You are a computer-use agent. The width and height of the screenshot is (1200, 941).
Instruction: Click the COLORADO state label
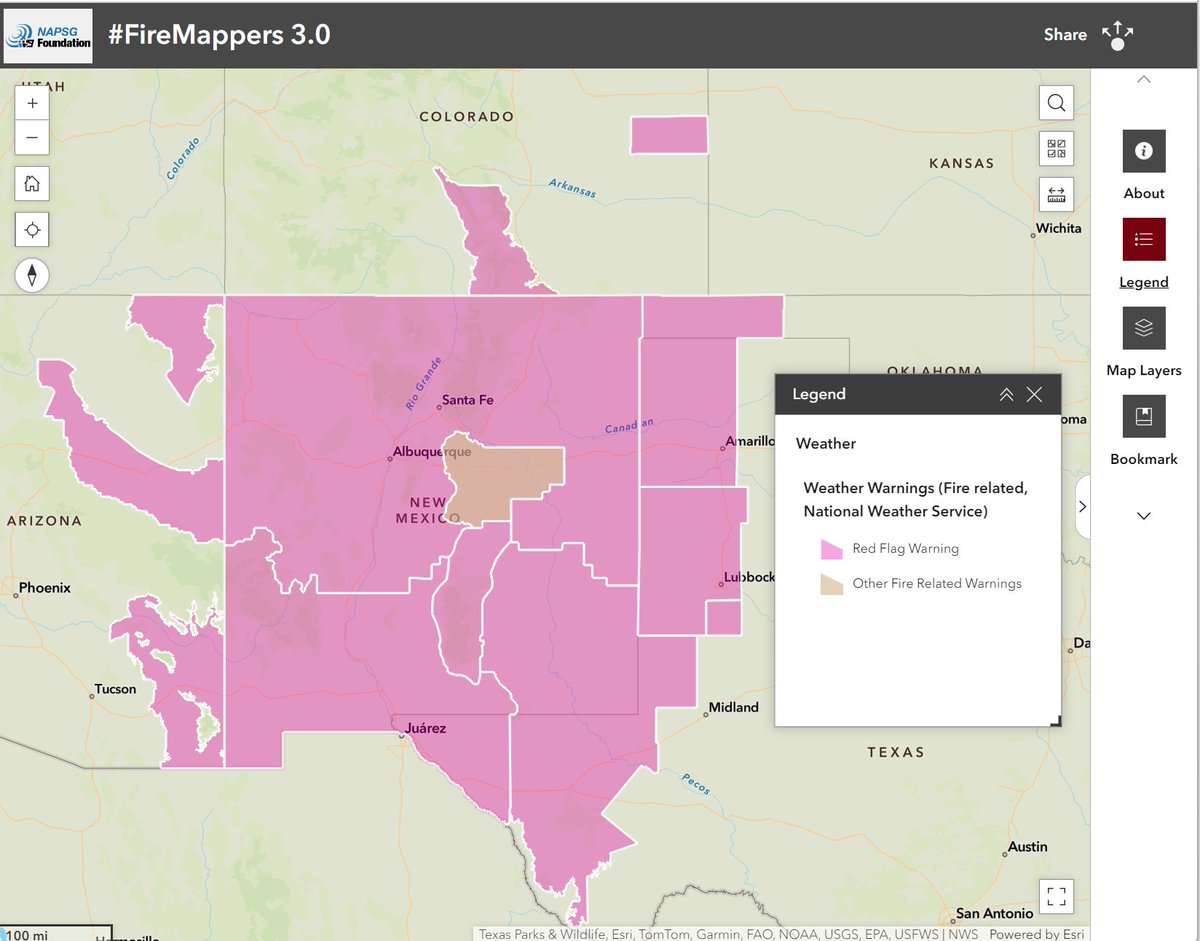point(467,117)
